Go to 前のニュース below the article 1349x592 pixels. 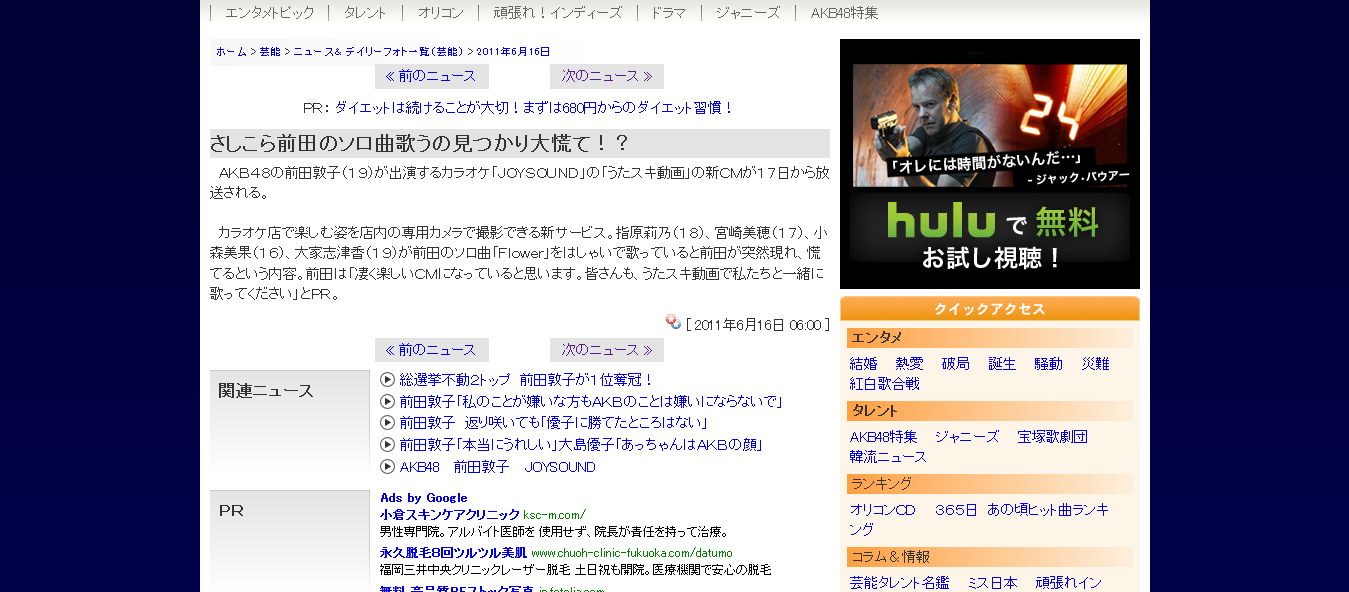pyautogui.click(x=432, y=350)
